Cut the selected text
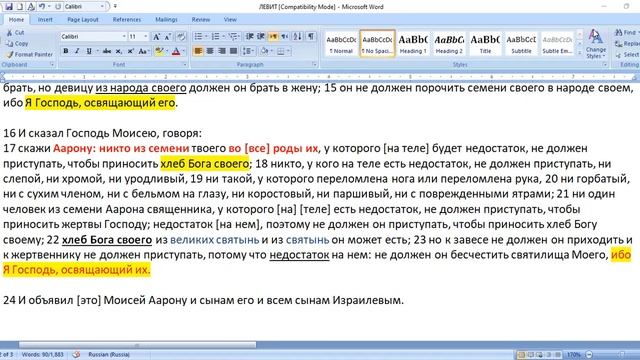640x360 pixels. [x=16, y=33]
